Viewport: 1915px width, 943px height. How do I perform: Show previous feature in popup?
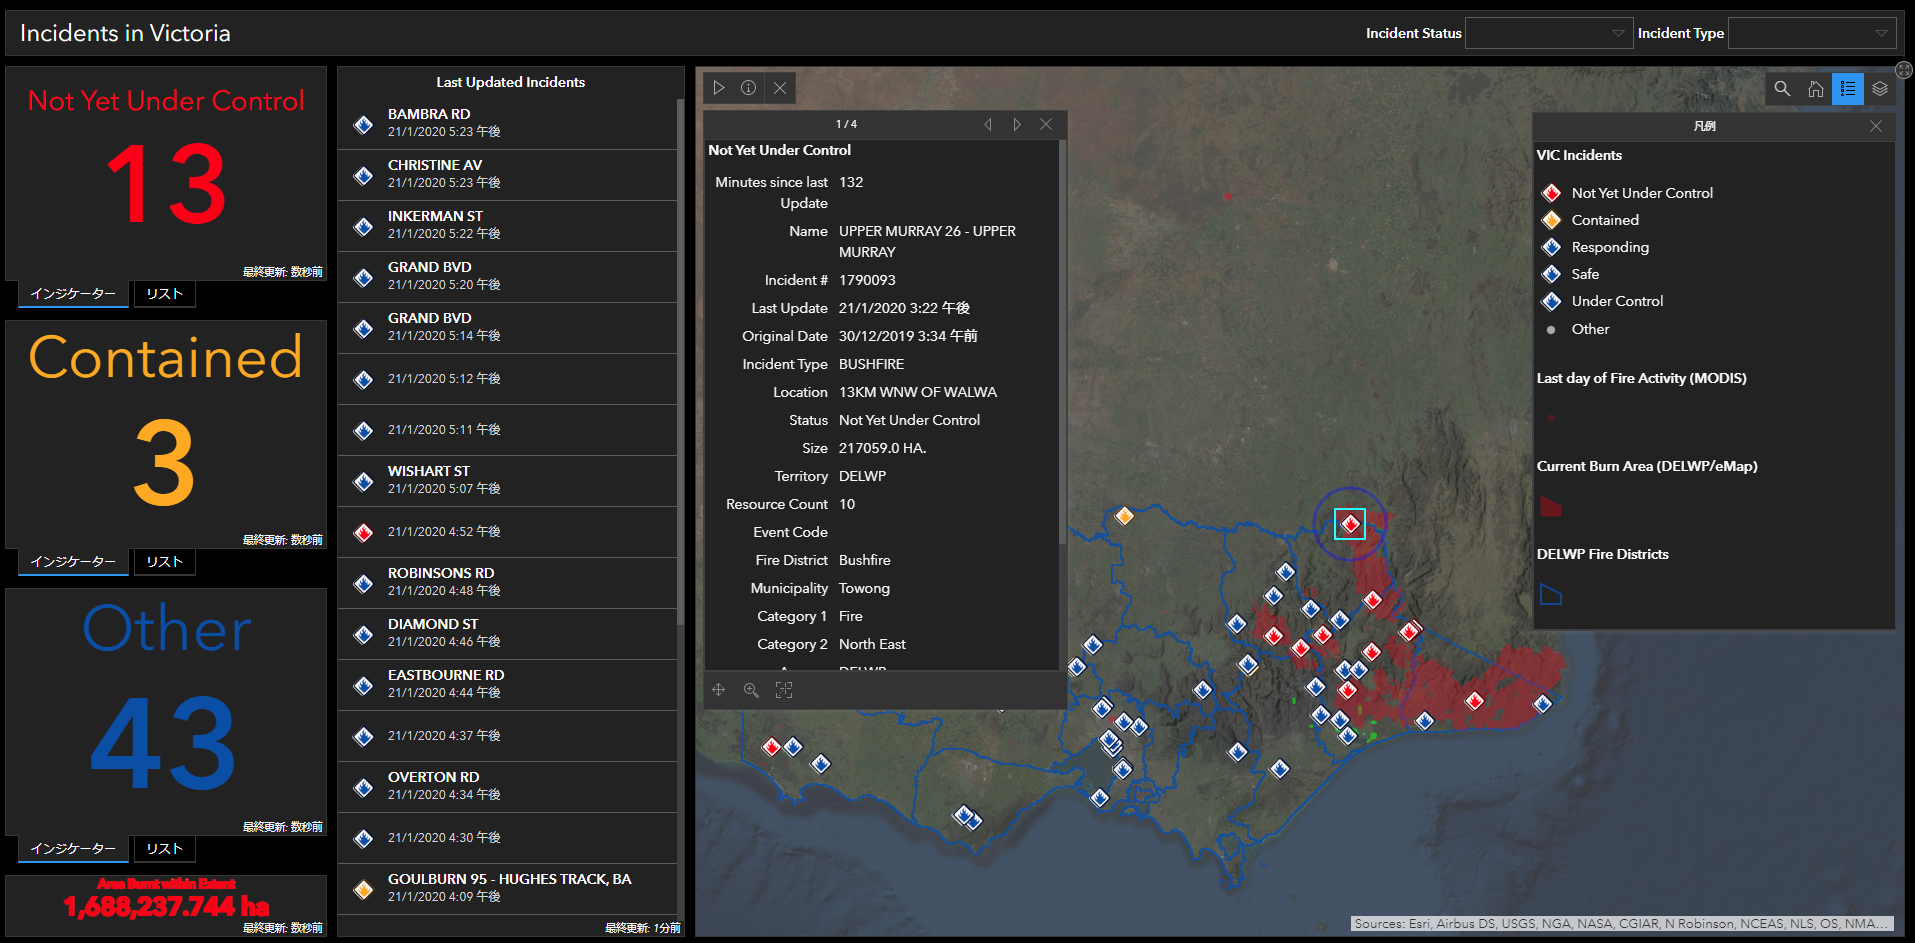click(x=988, y=124)
